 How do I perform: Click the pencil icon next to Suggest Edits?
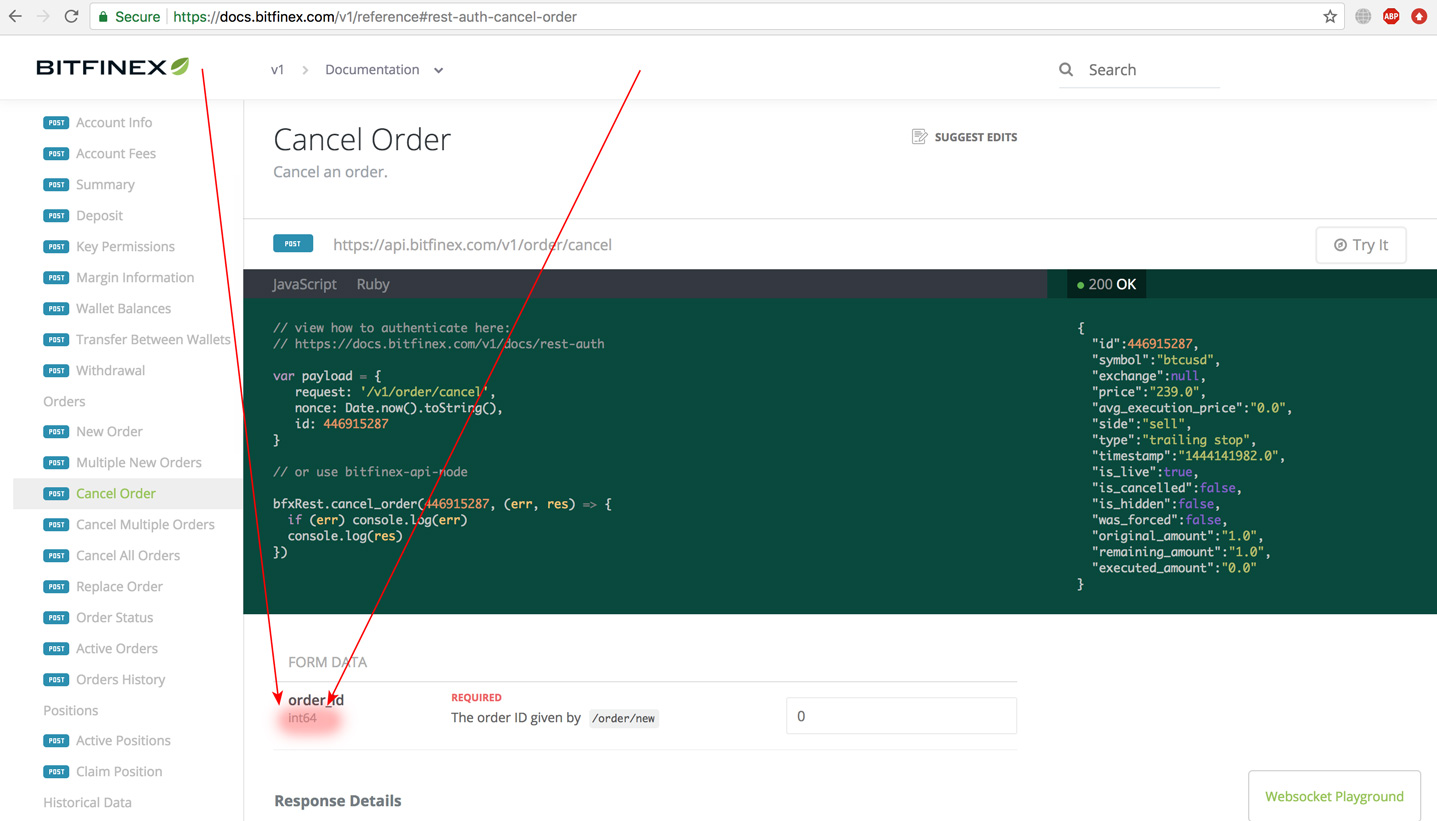click(919, 136)
